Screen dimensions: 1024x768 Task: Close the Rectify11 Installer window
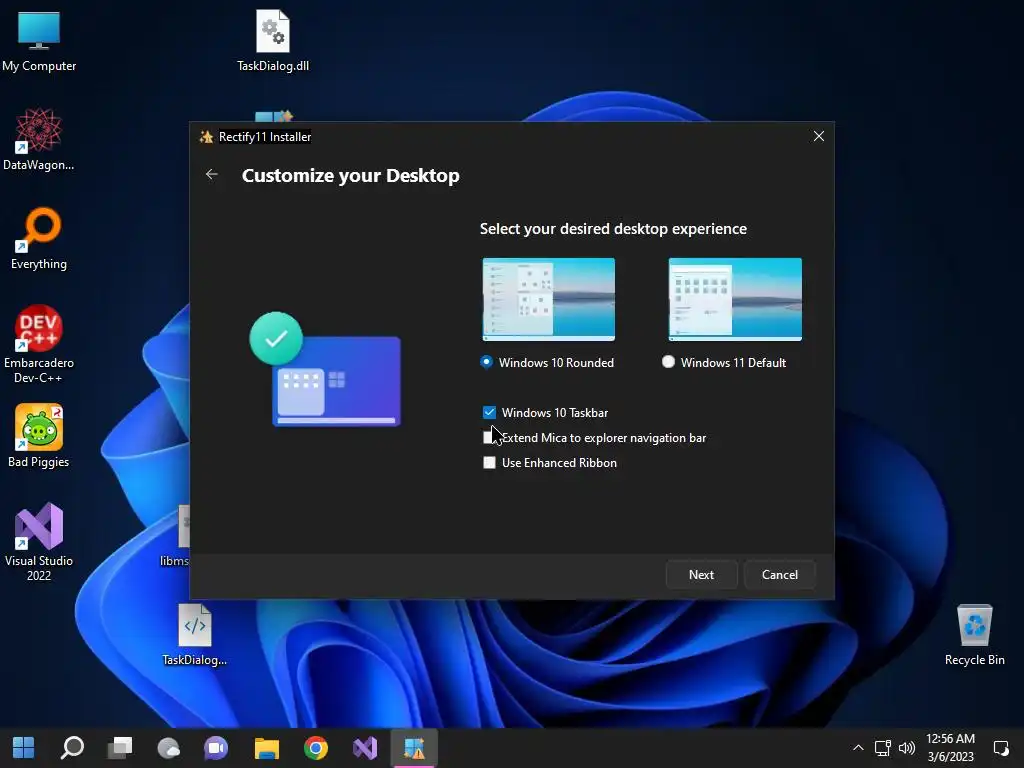(x=818, y=136)
